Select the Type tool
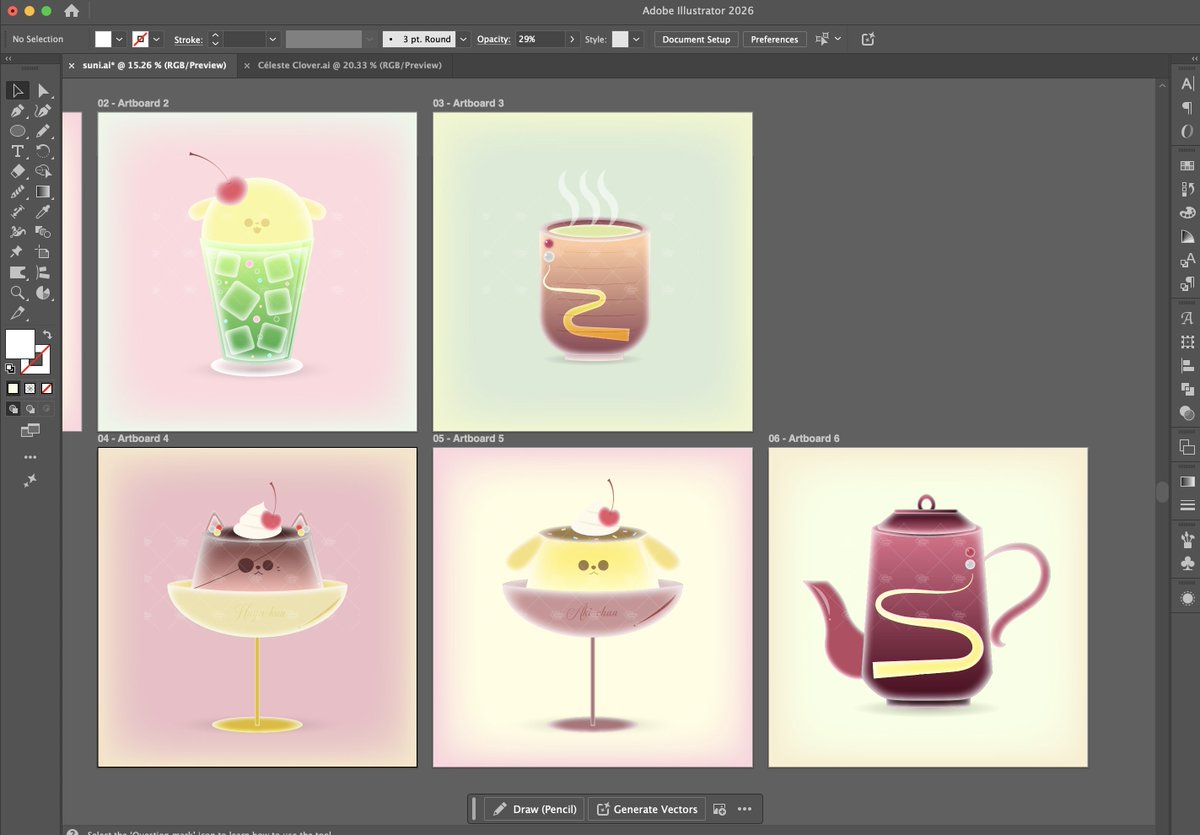The image size is (1200, 835). [x=18, y=151]
